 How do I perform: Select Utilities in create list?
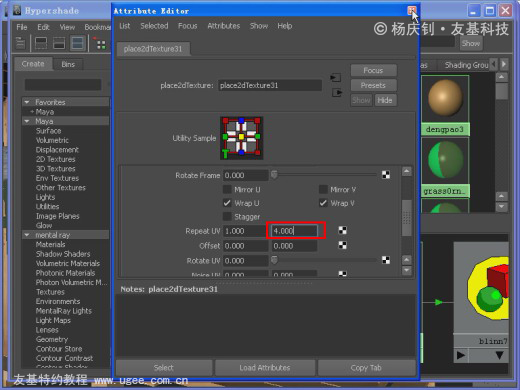click(47, 206)
